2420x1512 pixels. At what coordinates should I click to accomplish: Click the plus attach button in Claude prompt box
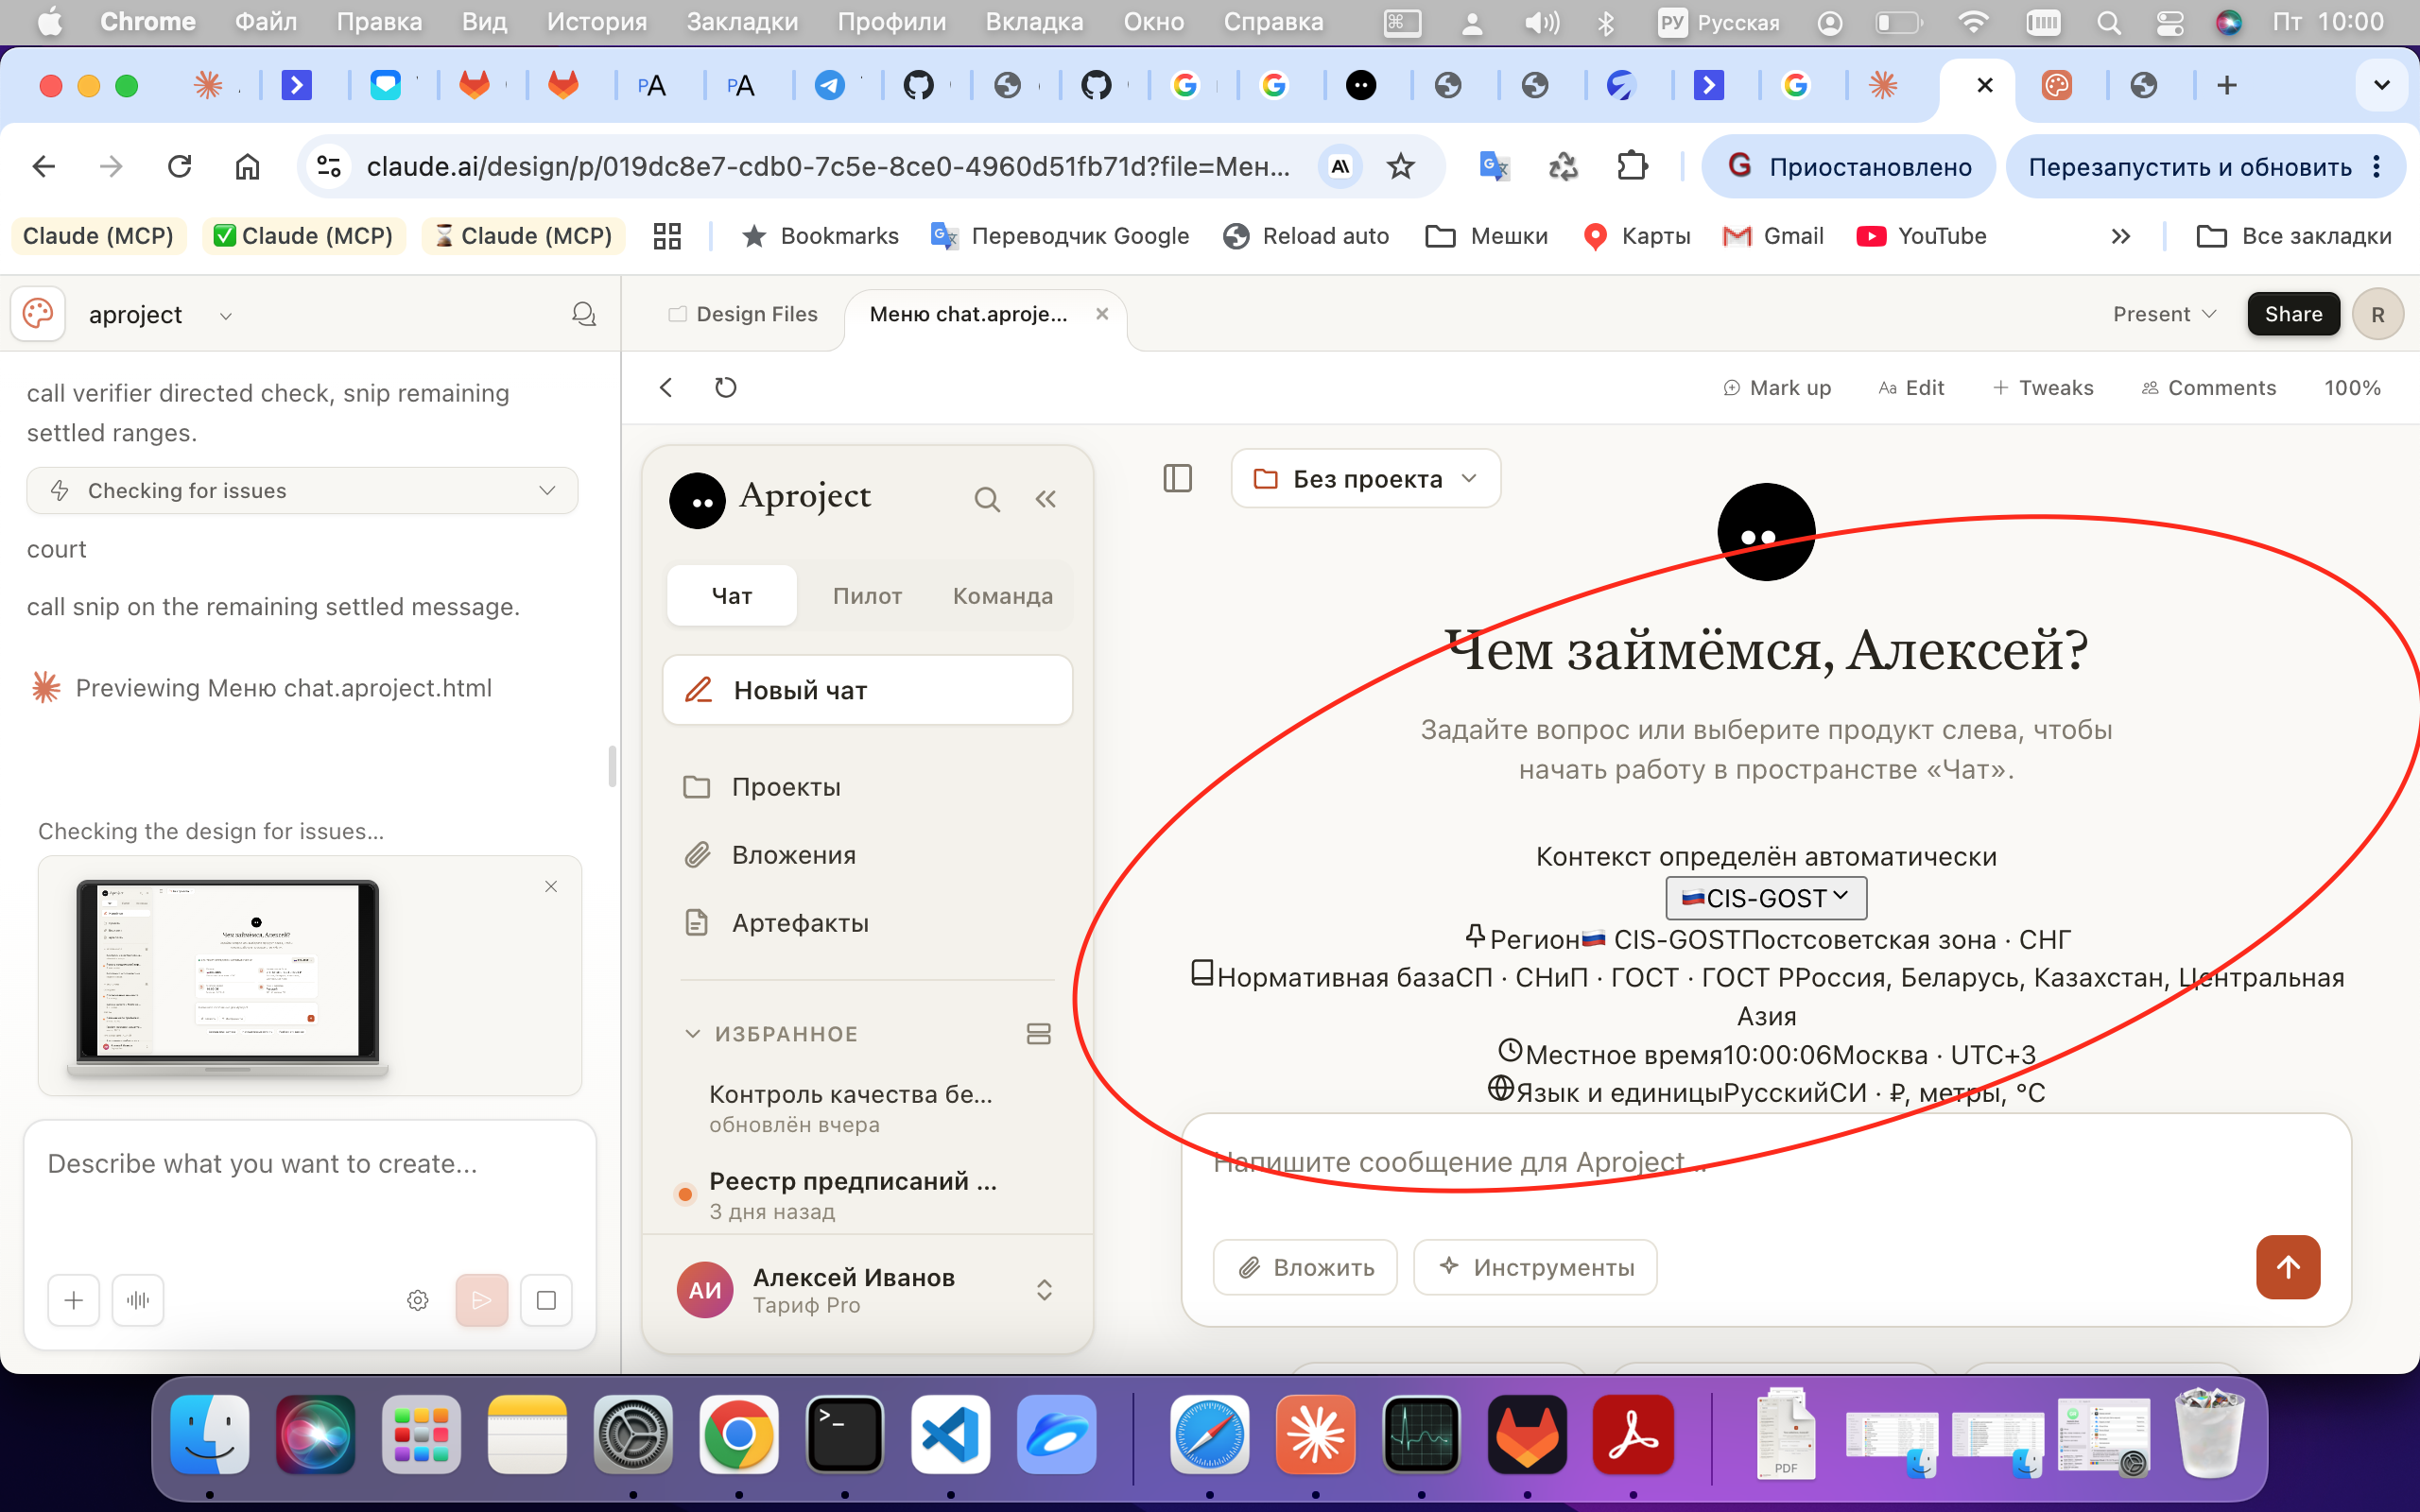tap(74, 1300)
